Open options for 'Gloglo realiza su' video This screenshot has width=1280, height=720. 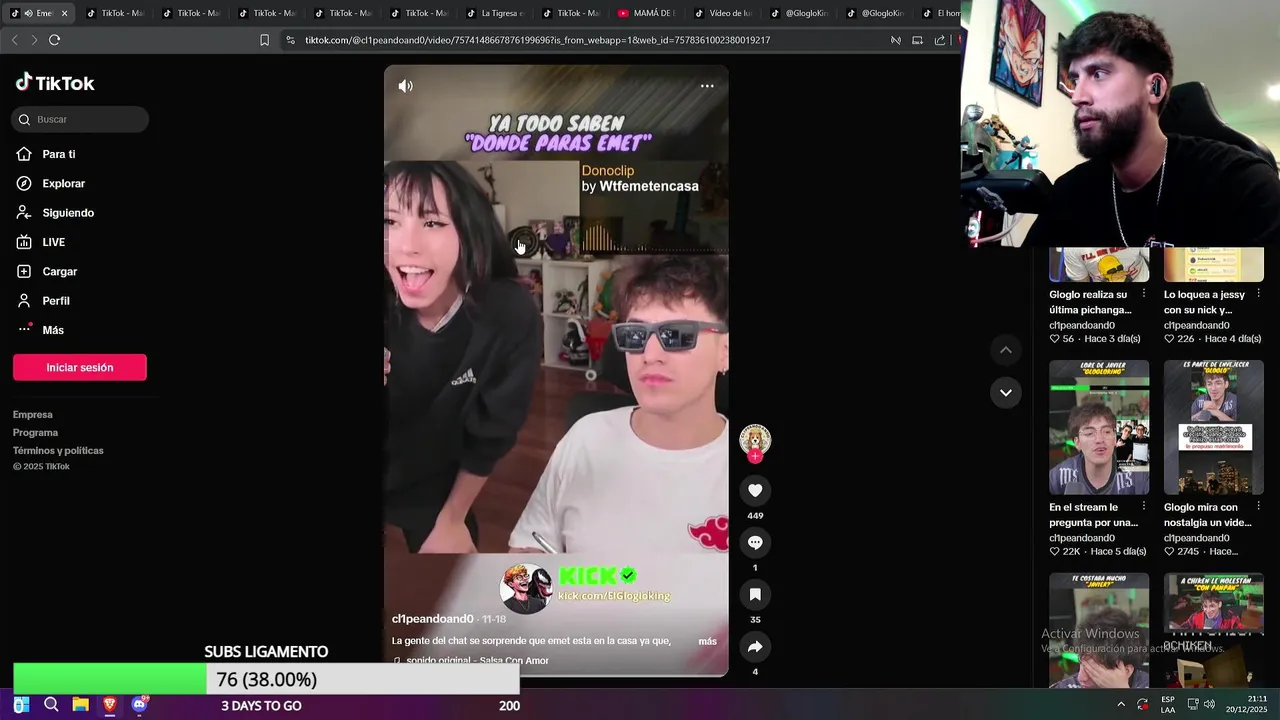tap(1144, 294)
